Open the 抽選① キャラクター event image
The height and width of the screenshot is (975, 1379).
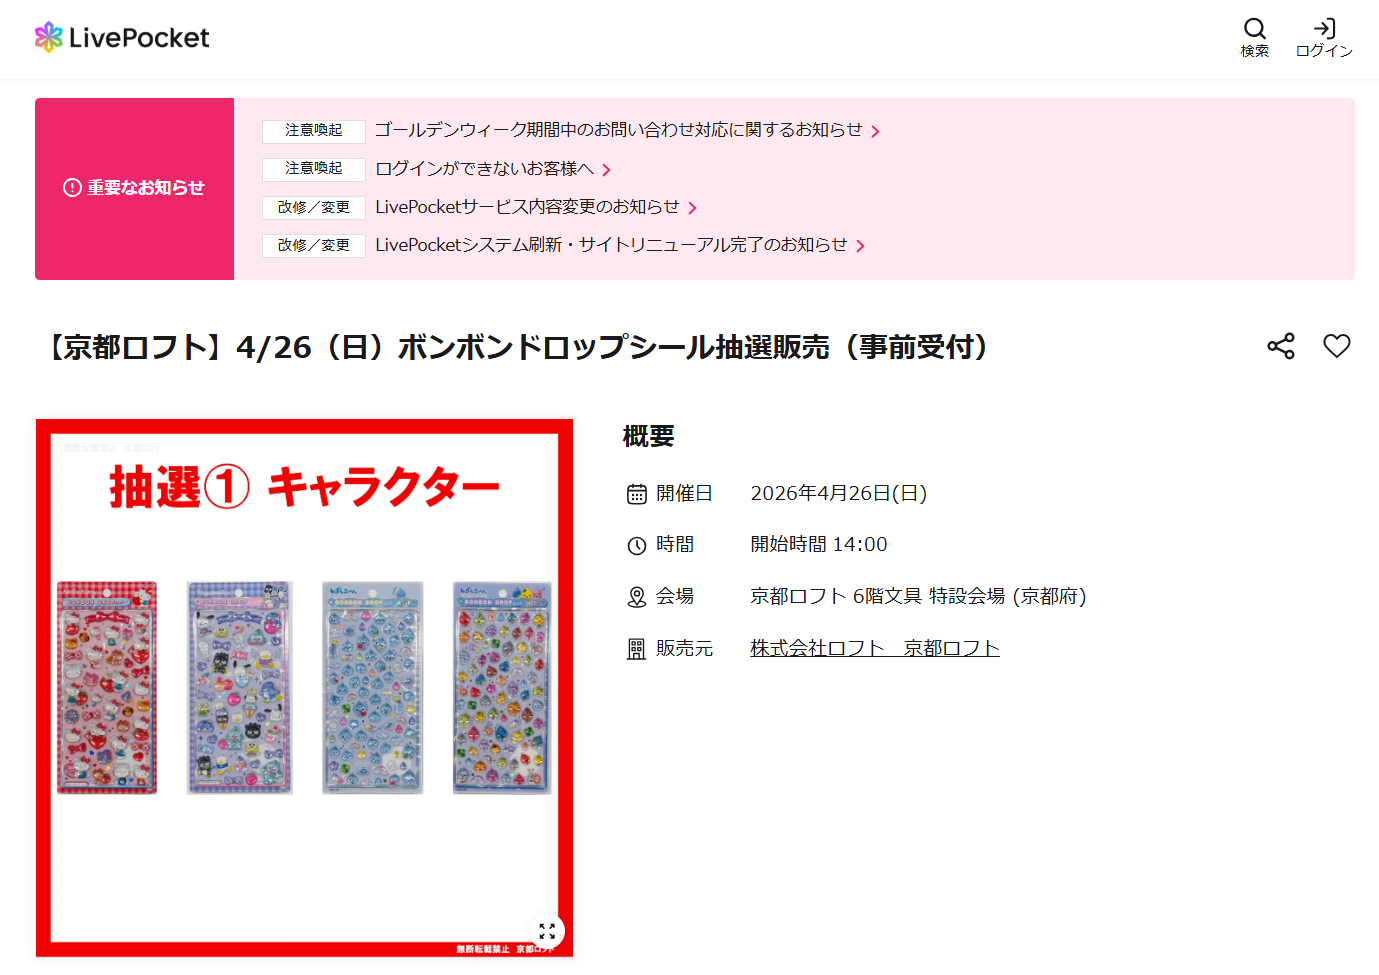click(304, 688)
